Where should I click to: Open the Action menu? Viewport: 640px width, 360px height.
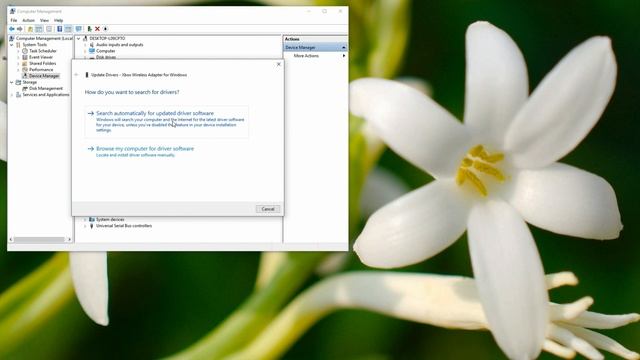28,20
